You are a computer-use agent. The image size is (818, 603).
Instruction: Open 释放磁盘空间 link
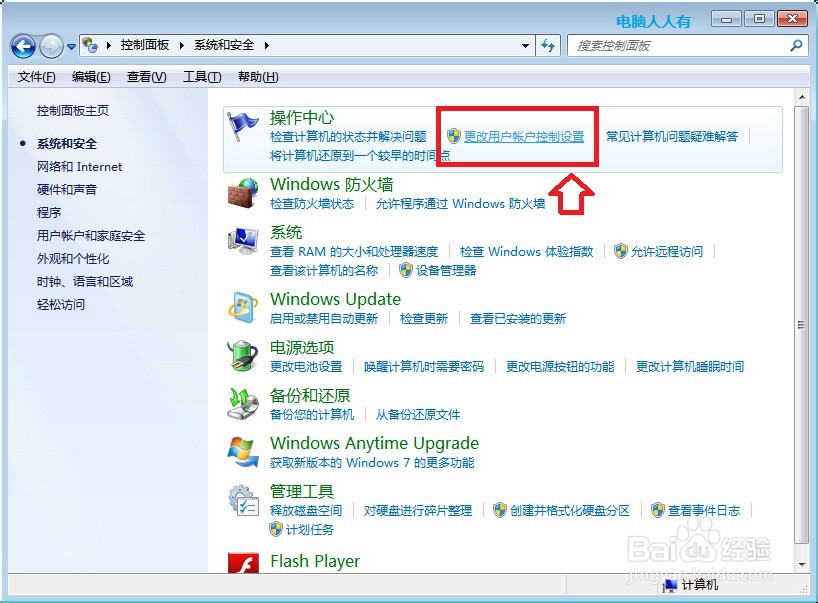pyautogui.click(x=306, y=510)
